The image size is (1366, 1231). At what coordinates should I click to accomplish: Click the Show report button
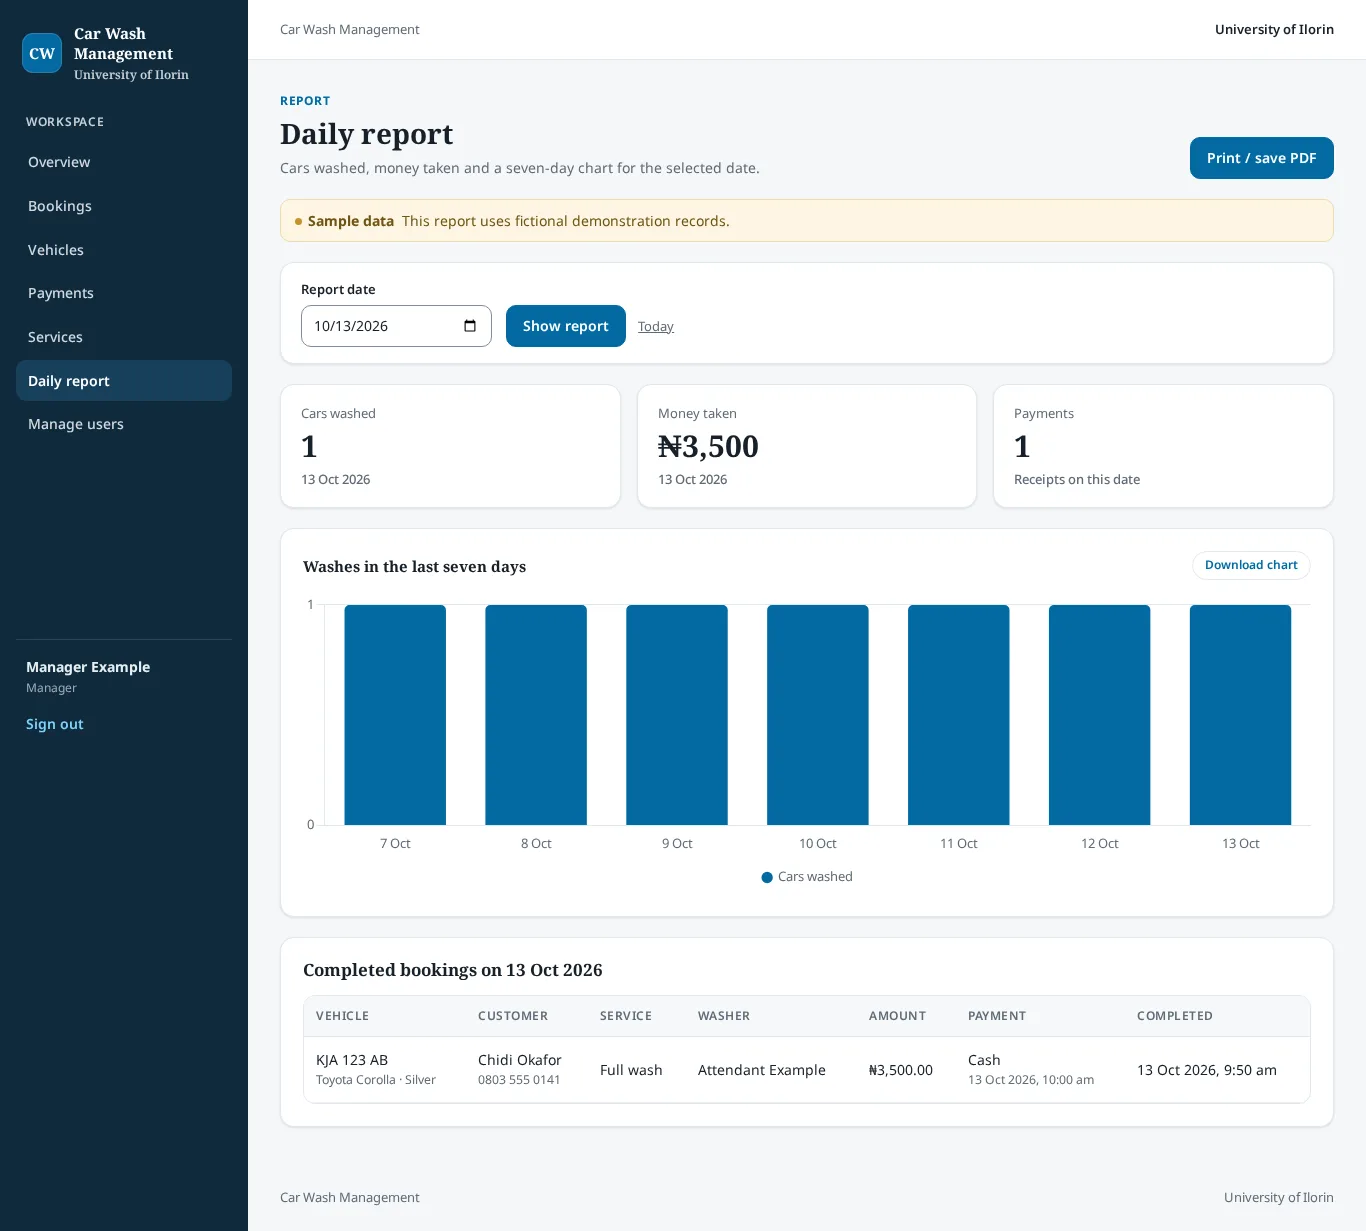click(566, 326)
